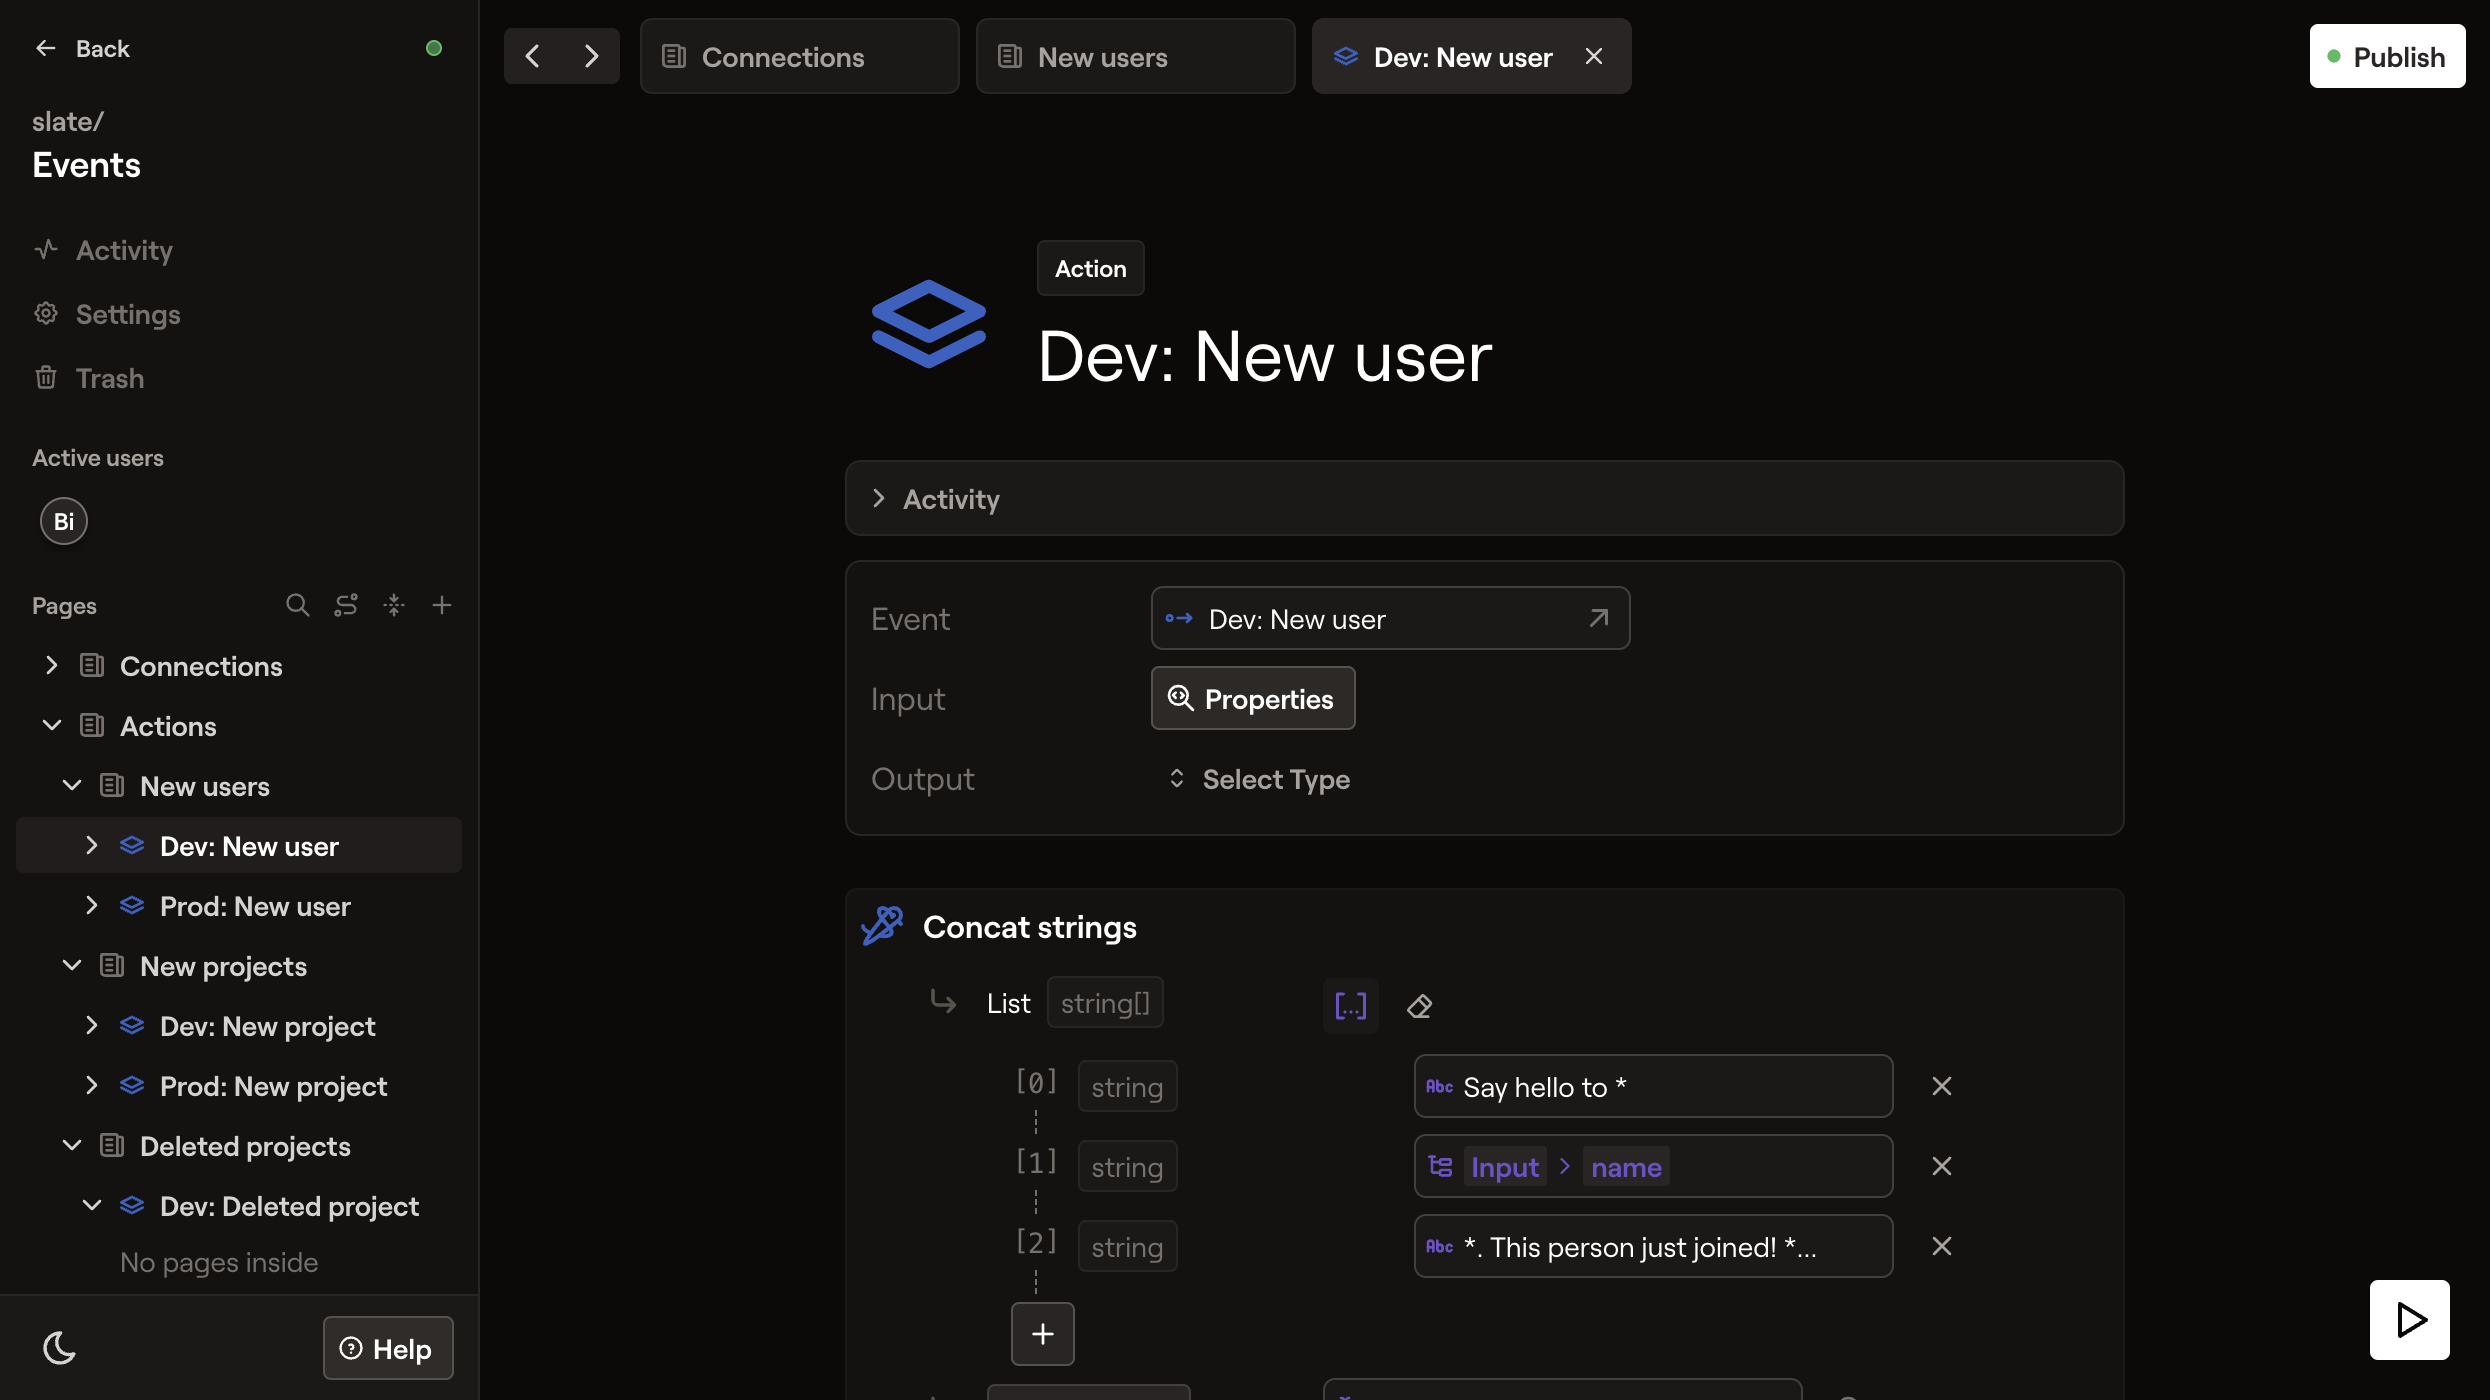Remove list item [0]
This screenshot has width=2490, height=1400.
pyautogui.click(x=1941, y=1086)
